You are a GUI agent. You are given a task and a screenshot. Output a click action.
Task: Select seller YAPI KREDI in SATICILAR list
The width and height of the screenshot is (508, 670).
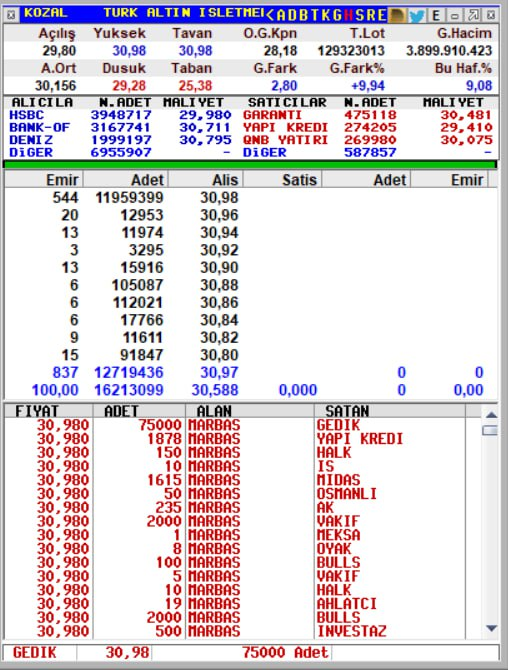tap(367, 128)
